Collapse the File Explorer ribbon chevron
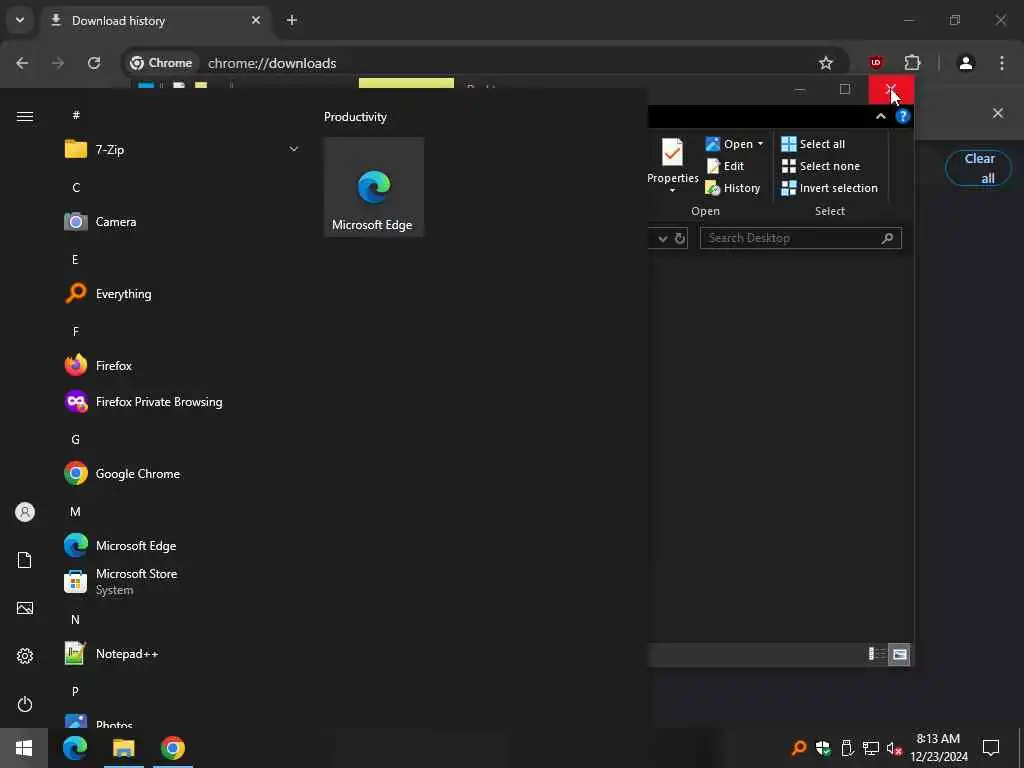The height and width of the screenshot is (768, 1024). click(x=880, y=116)
